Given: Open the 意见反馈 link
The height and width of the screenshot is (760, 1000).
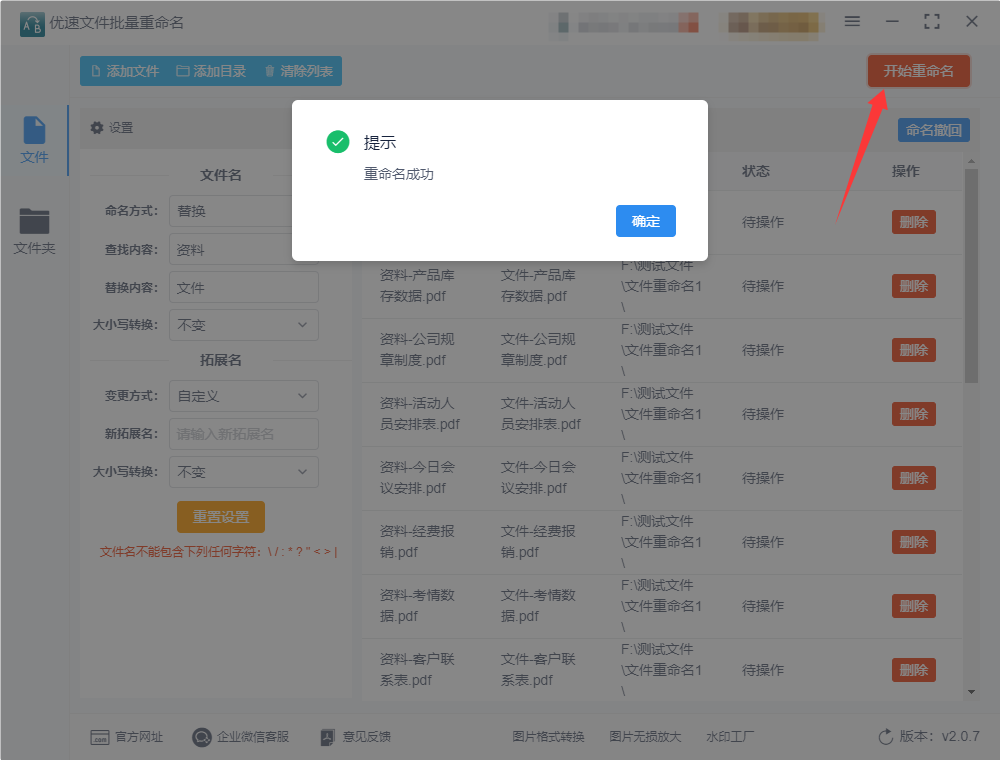Looking at the screenshot, I should (x=355, y=737).
